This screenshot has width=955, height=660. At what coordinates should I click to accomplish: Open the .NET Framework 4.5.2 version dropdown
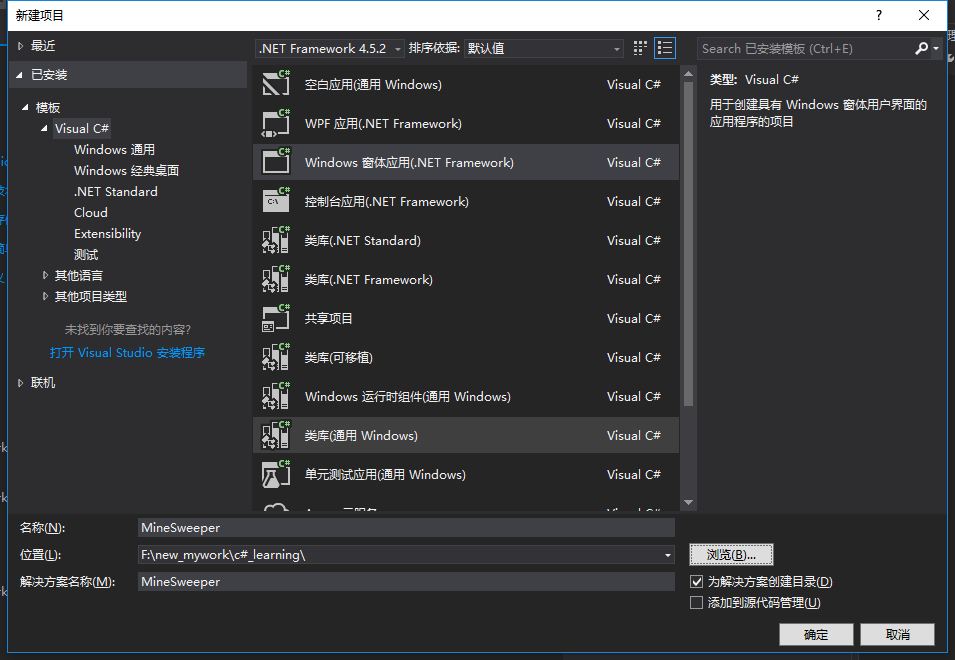pyautogui.click(x=329, y=48)
